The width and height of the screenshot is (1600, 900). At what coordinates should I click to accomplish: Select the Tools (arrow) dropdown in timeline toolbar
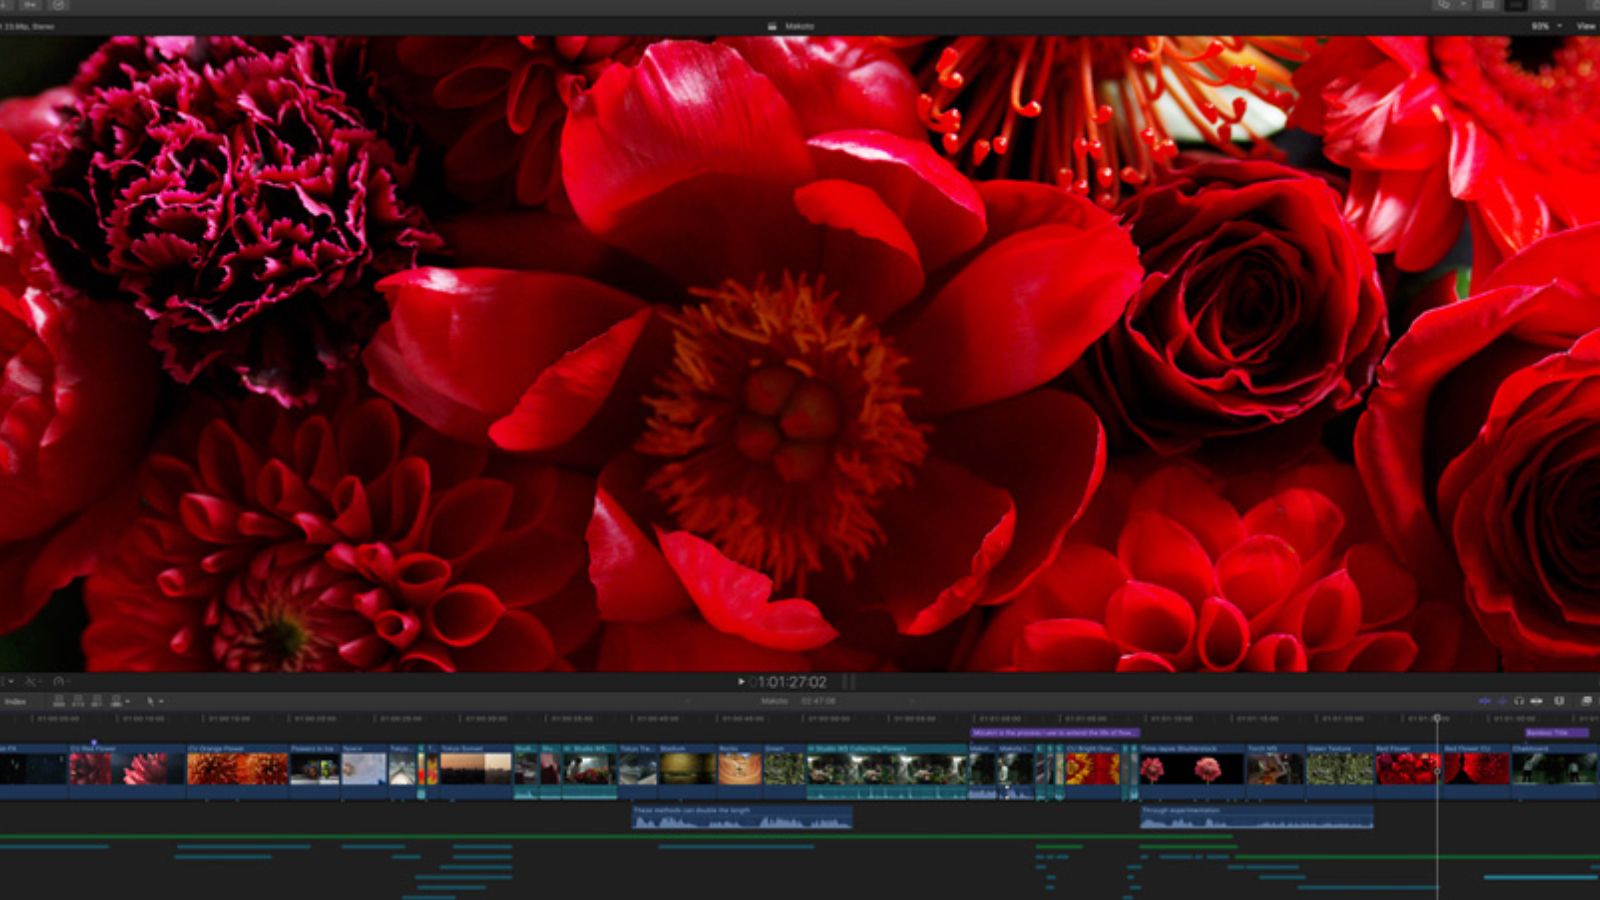152,702
